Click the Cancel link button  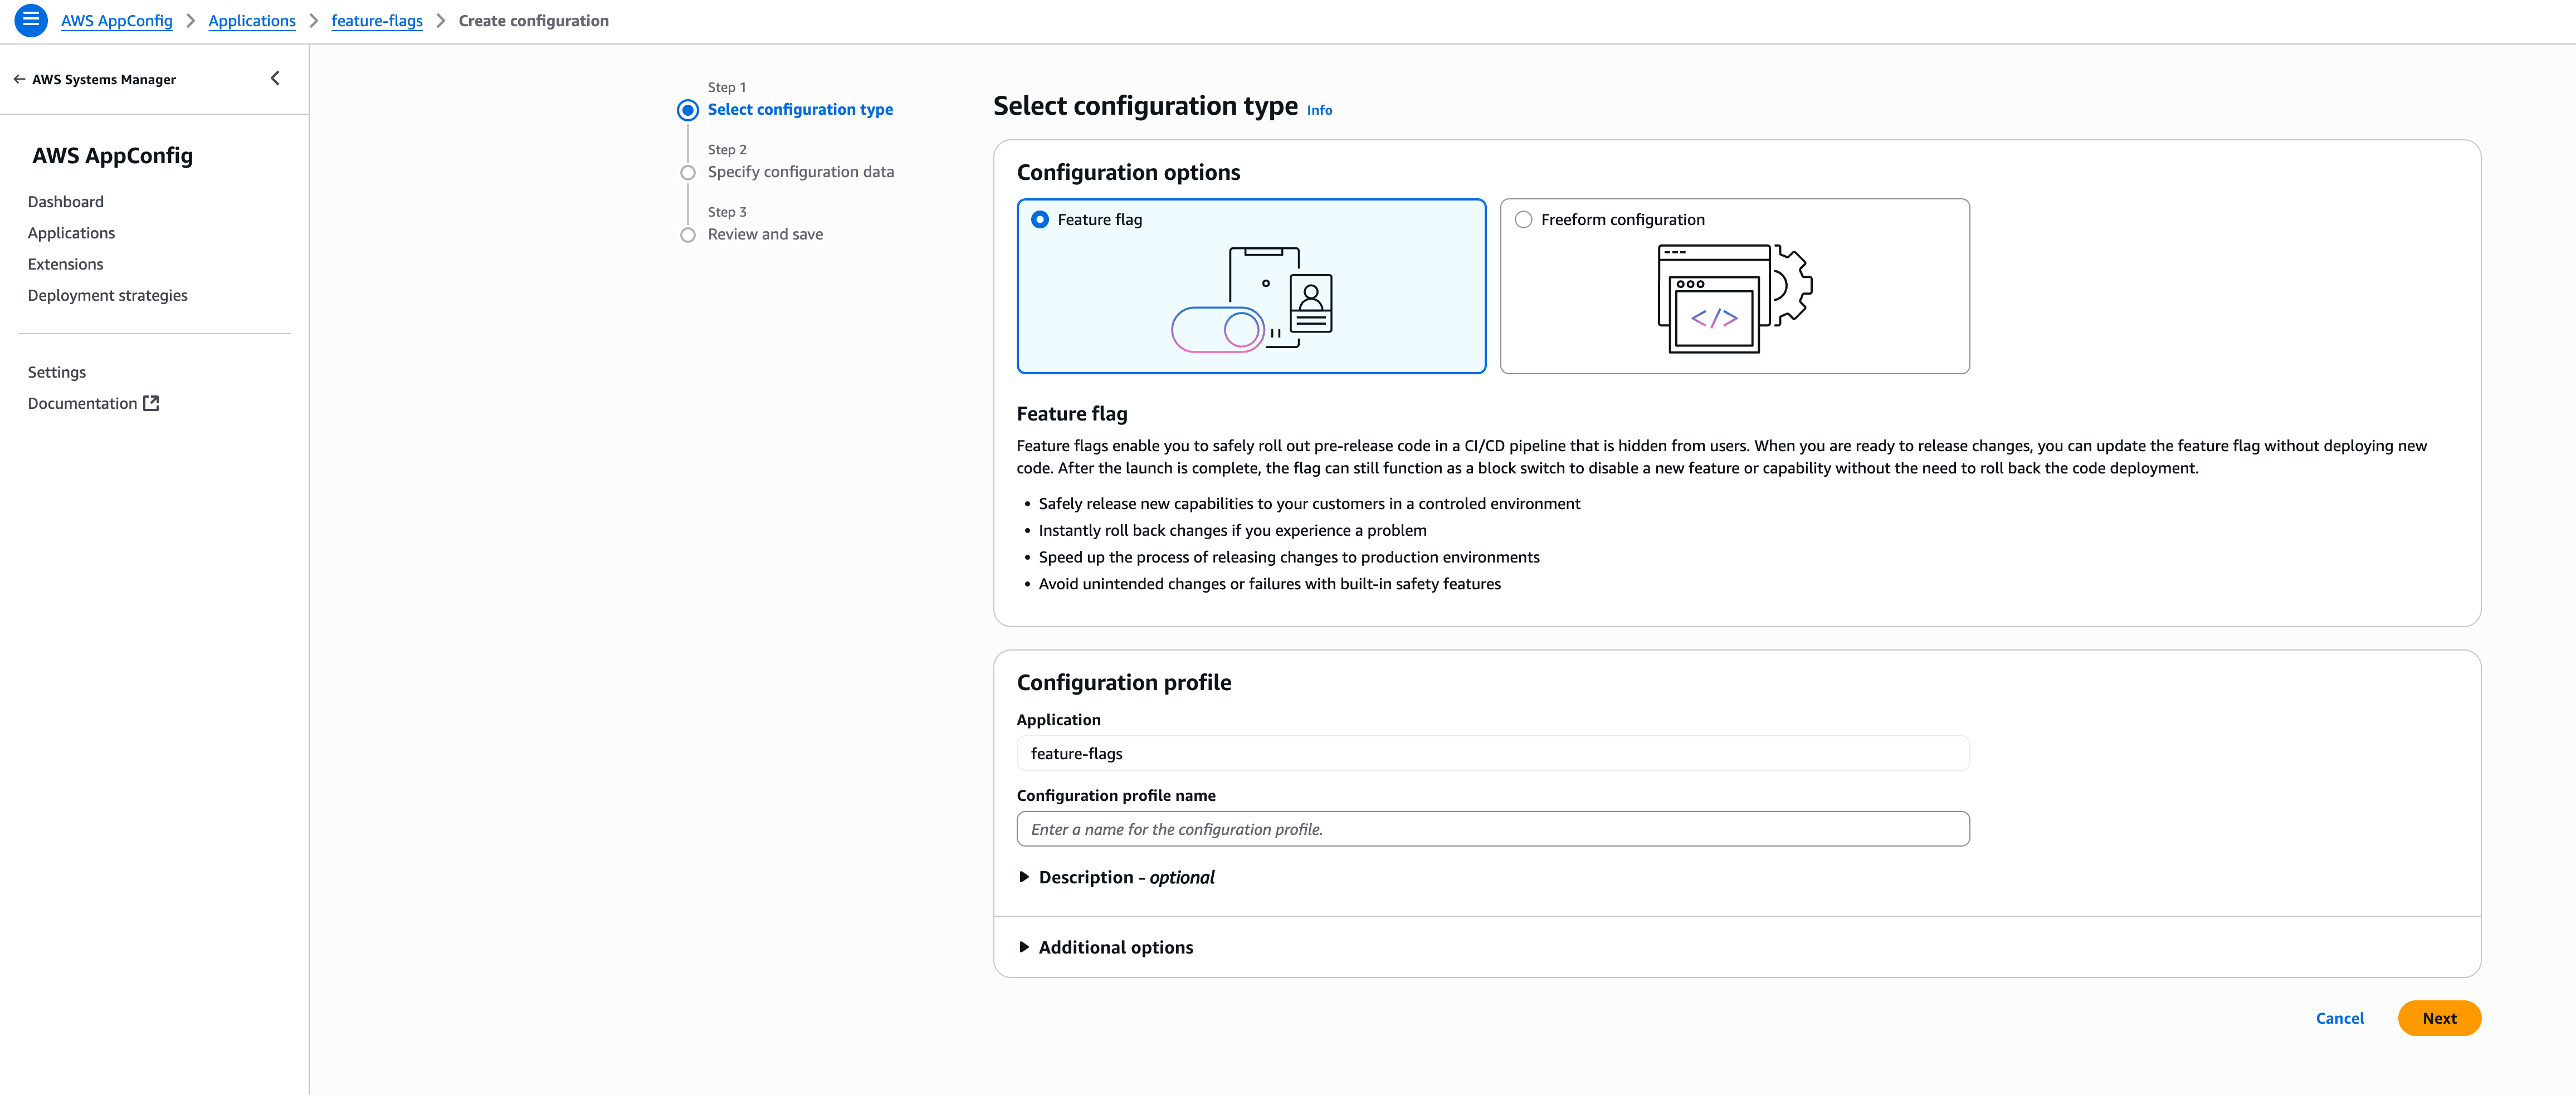(x=2339, y=1018)
